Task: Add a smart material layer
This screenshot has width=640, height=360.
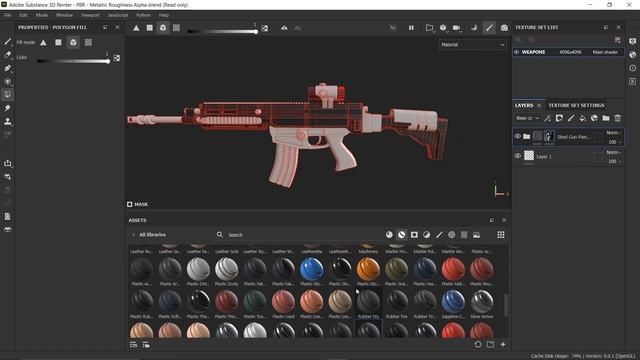Action: pyautogui.click(x=594, y=118)
